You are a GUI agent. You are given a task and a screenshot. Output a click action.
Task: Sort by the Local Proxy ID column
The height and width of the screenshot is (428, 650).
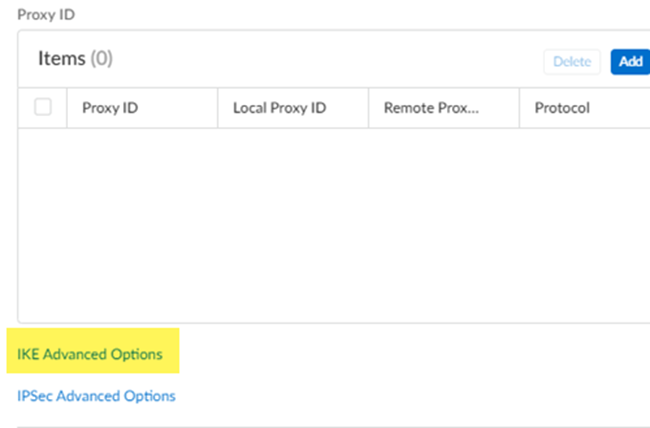pyautogui.click(x=279, y=108)
